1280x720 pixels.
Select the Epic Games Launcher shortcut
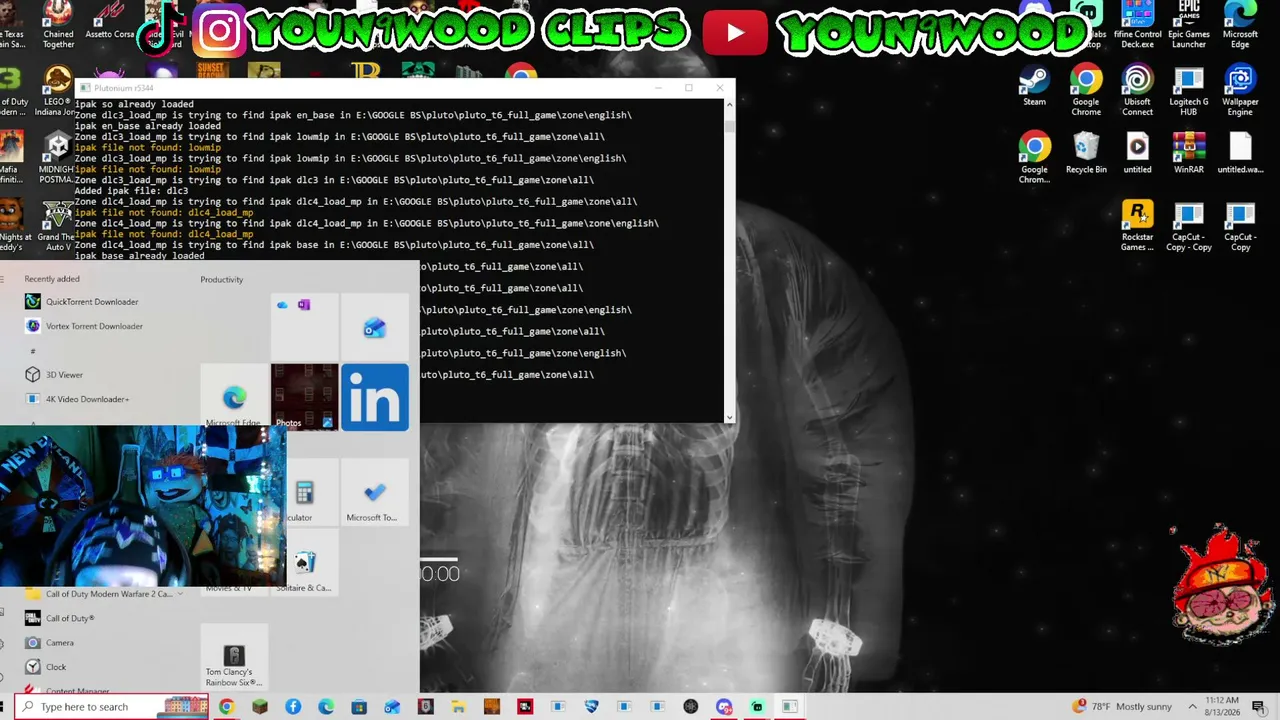click(1188, 25)
